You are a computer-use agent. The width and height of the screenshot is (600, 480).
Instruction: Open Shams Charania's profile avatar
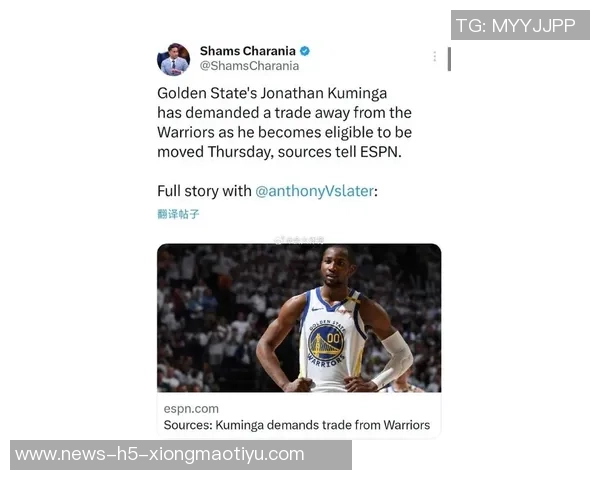173,59
